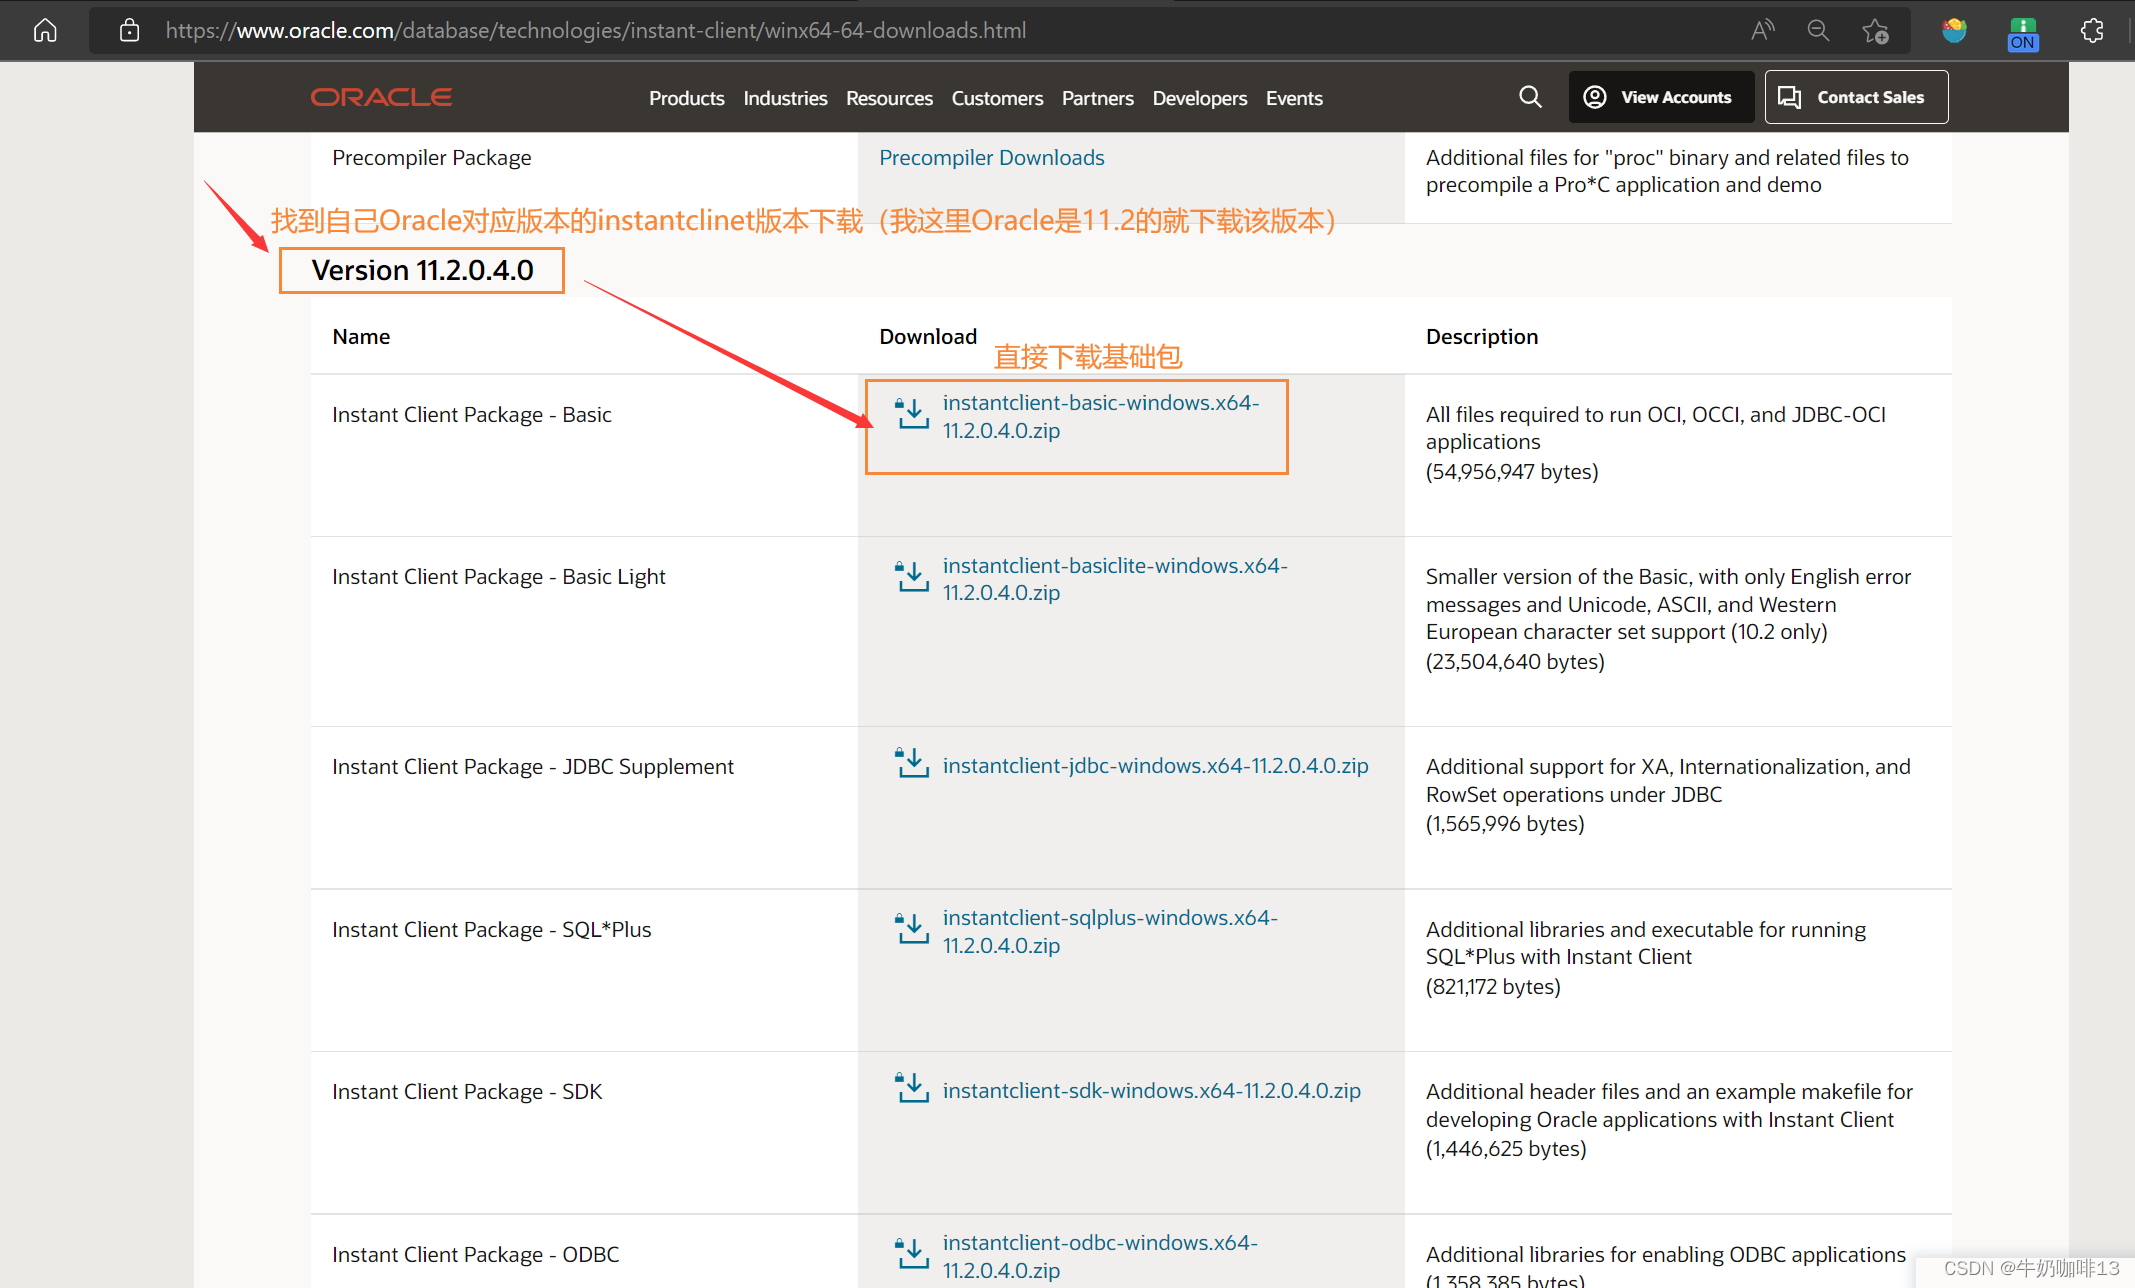Screen dimensions: 2135x1288
Task: Click download icon for SDK package
Action: [912, 1089]
